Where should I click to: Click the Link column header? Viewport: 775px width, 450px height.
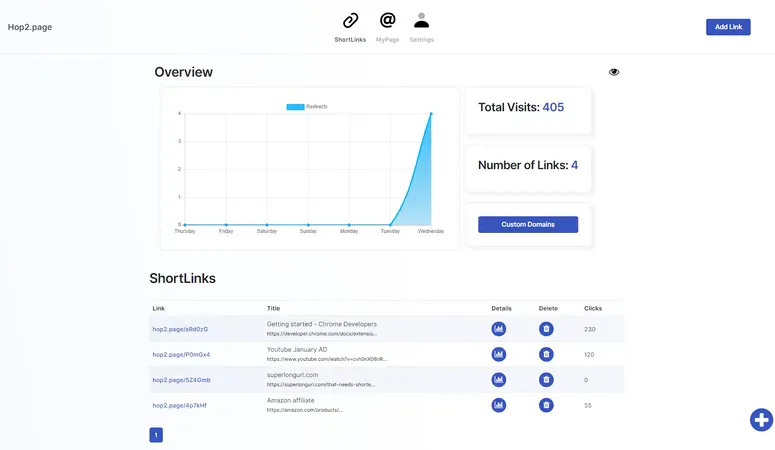tap(159, 309)
